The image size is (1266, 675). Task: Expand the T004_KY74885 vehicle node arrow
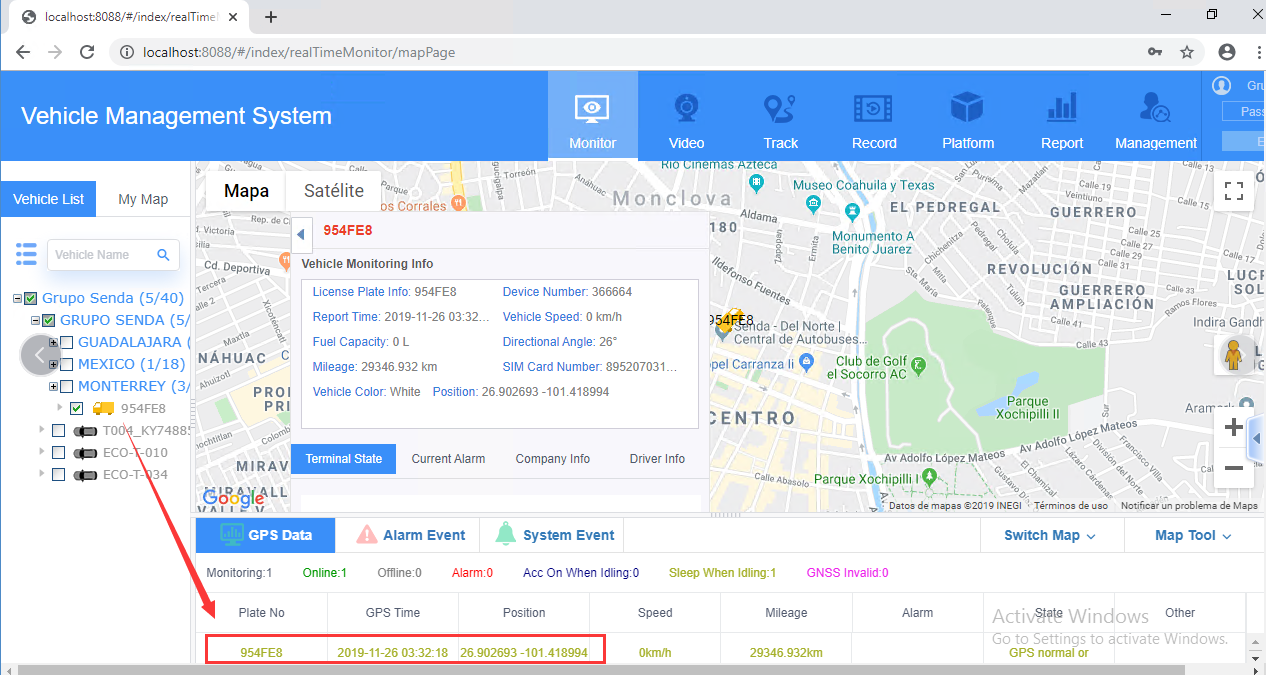point(42,431)
